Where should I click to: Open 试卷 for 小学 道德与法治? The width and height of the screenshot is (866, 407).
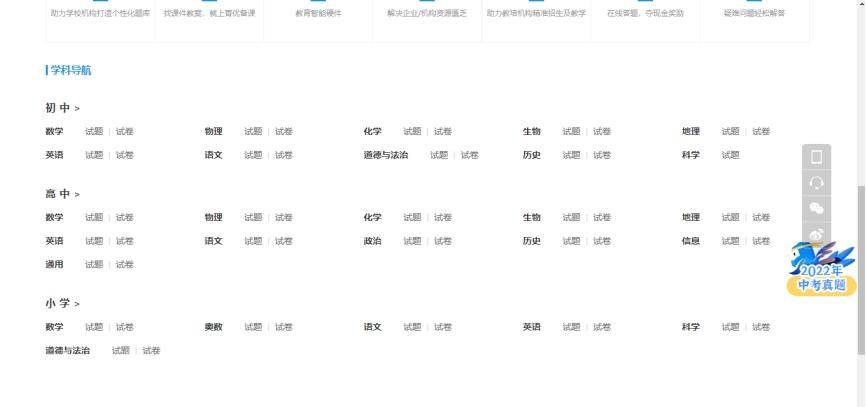[x=151, y=351]
